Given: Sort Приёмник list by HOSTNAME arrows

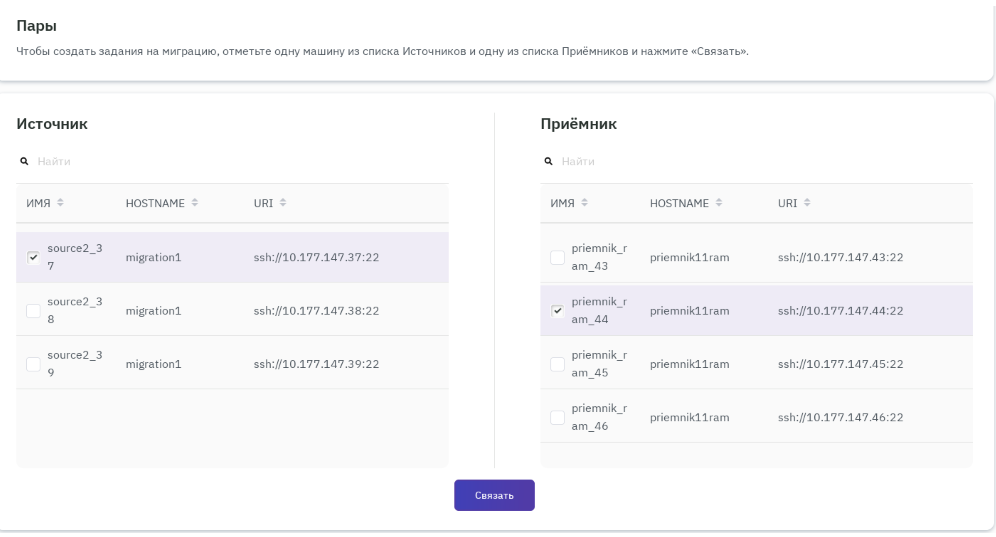Looking at the screenshot, I should (717, 203).
